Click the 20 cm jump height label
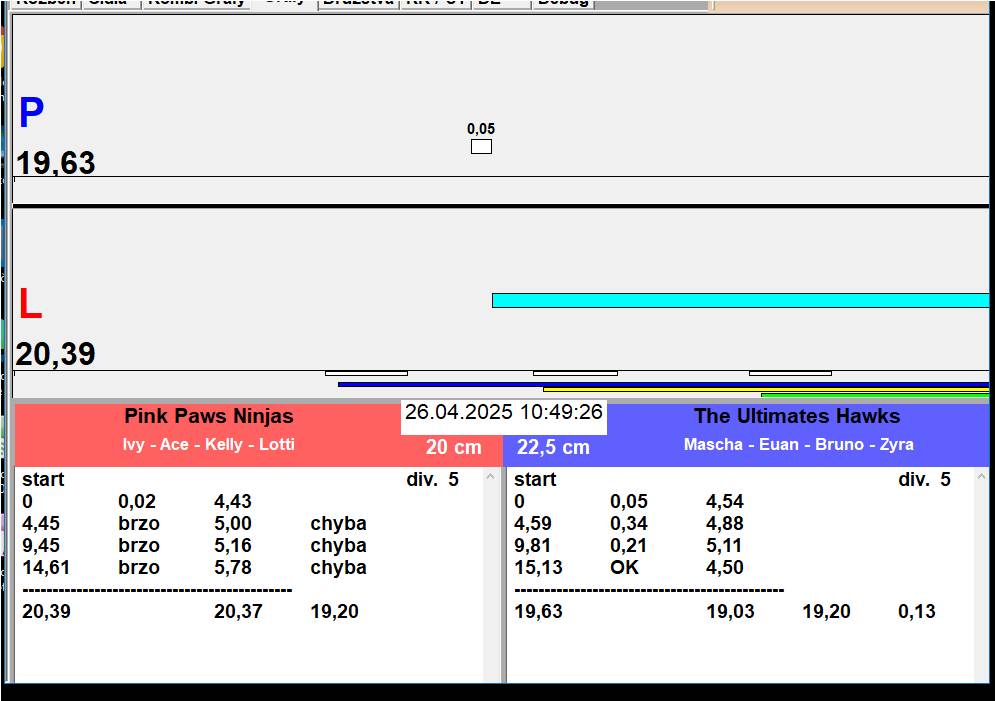 click(454, 447)
